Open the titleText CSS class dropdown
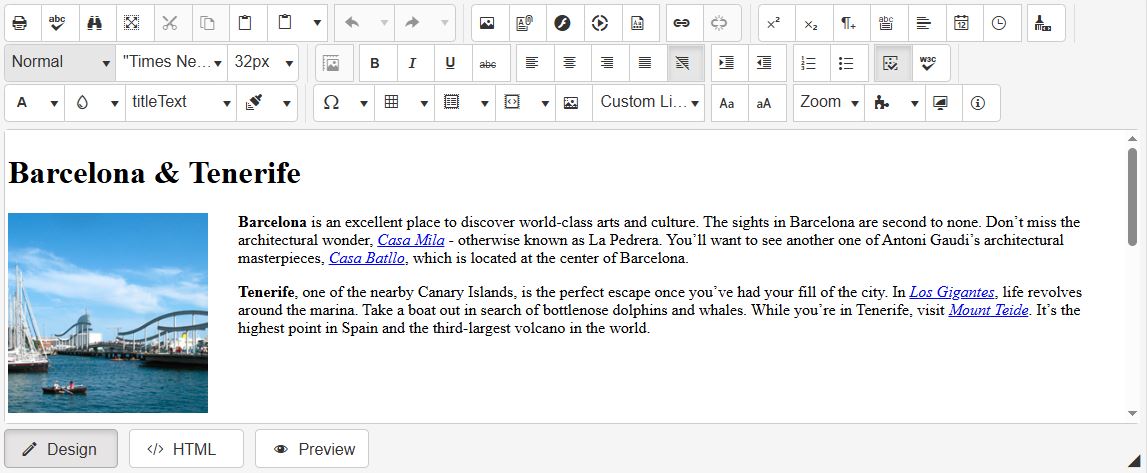Screen dimensions: 1147x473 click(x=181, y=103)
